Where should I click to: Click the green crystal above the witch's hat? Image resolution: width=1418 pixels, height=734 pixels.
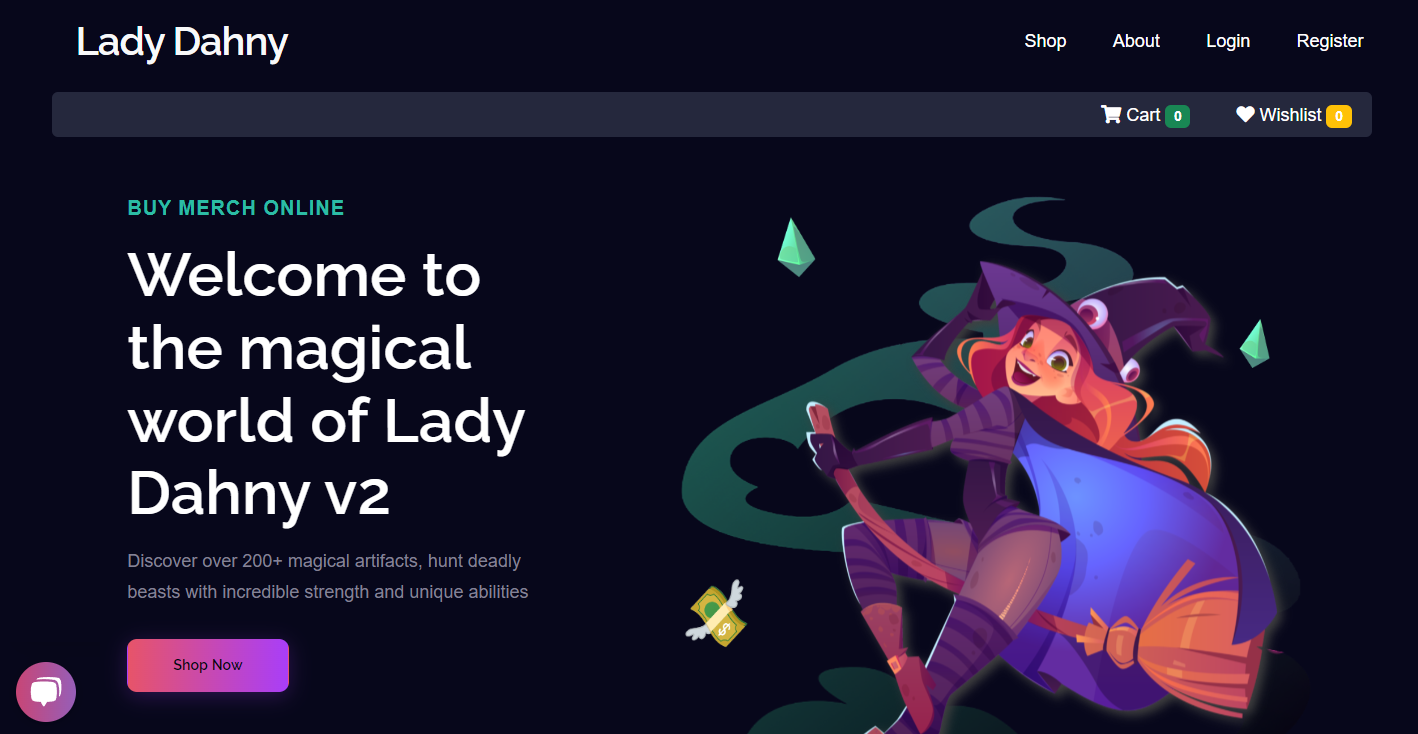click(796, 247)
